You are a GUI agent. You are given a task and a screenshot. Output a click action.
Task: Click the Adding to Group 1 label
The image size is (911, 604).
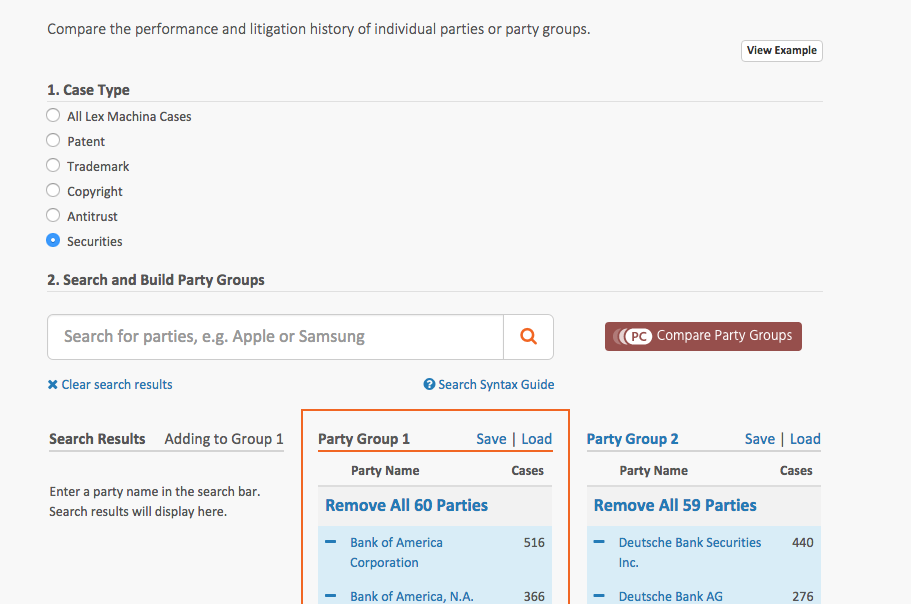click(x=224, y=439)
